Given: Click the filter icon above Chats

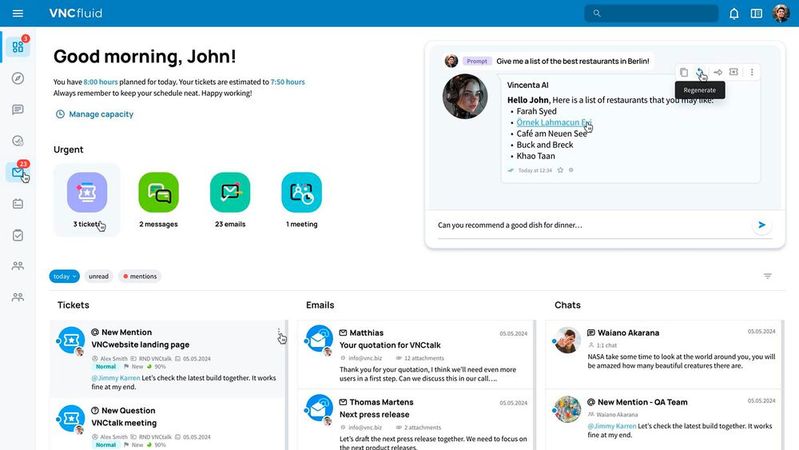Looking at the screenshot, I should pos(767,276).
